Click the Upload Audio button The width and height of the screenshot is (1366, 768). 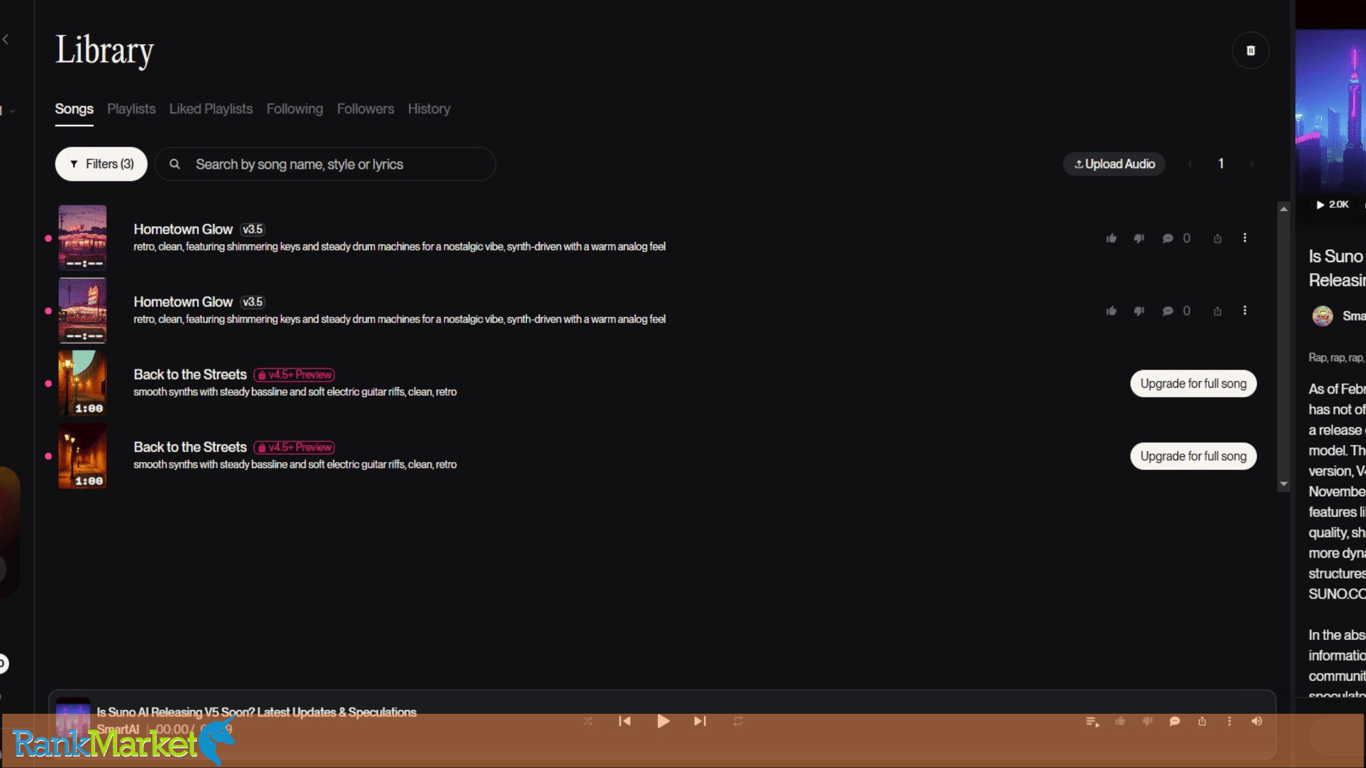coord(1114,164)
